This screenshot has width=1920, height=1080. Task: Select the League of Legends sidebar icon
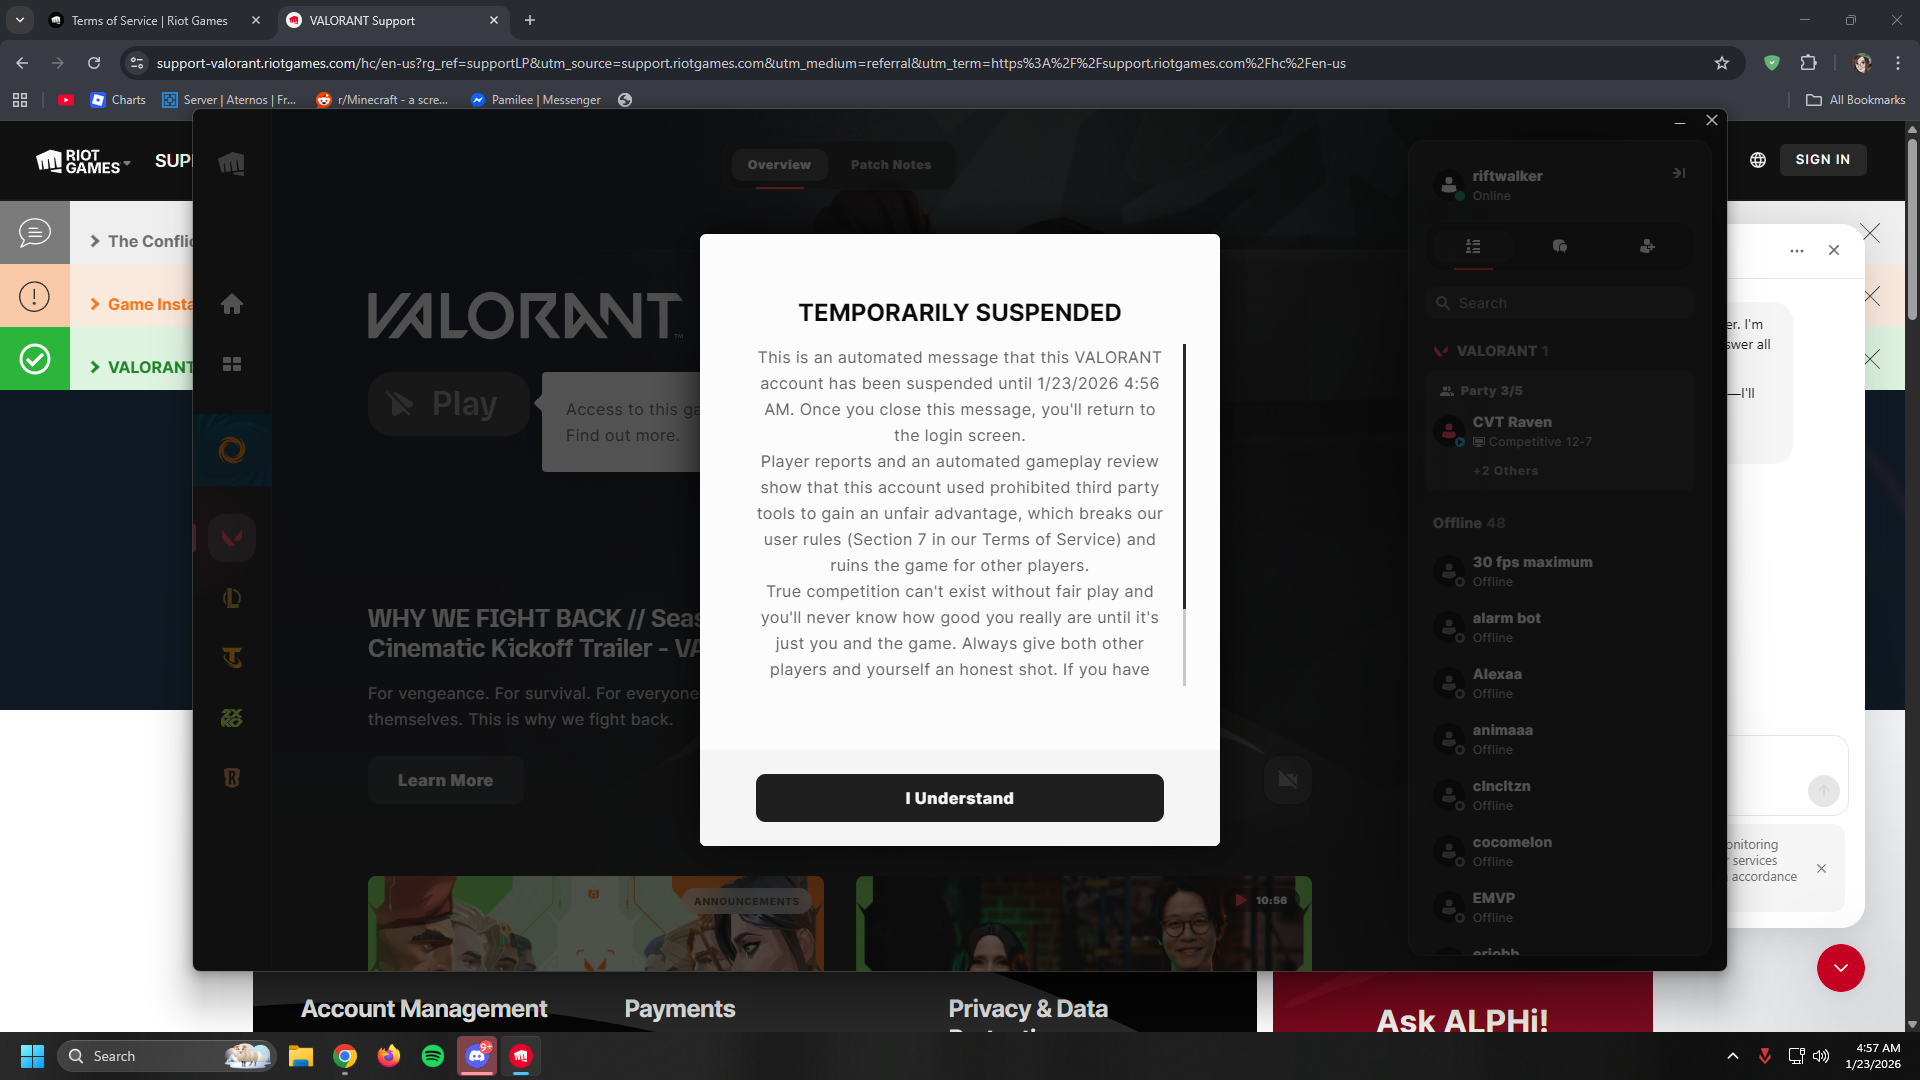(x=232, y=598)
